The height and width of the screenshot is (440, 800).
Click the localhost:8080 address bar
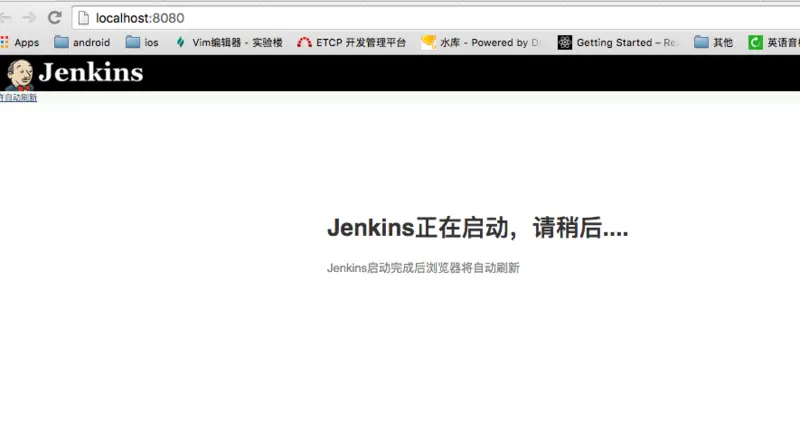click(436, 18)
